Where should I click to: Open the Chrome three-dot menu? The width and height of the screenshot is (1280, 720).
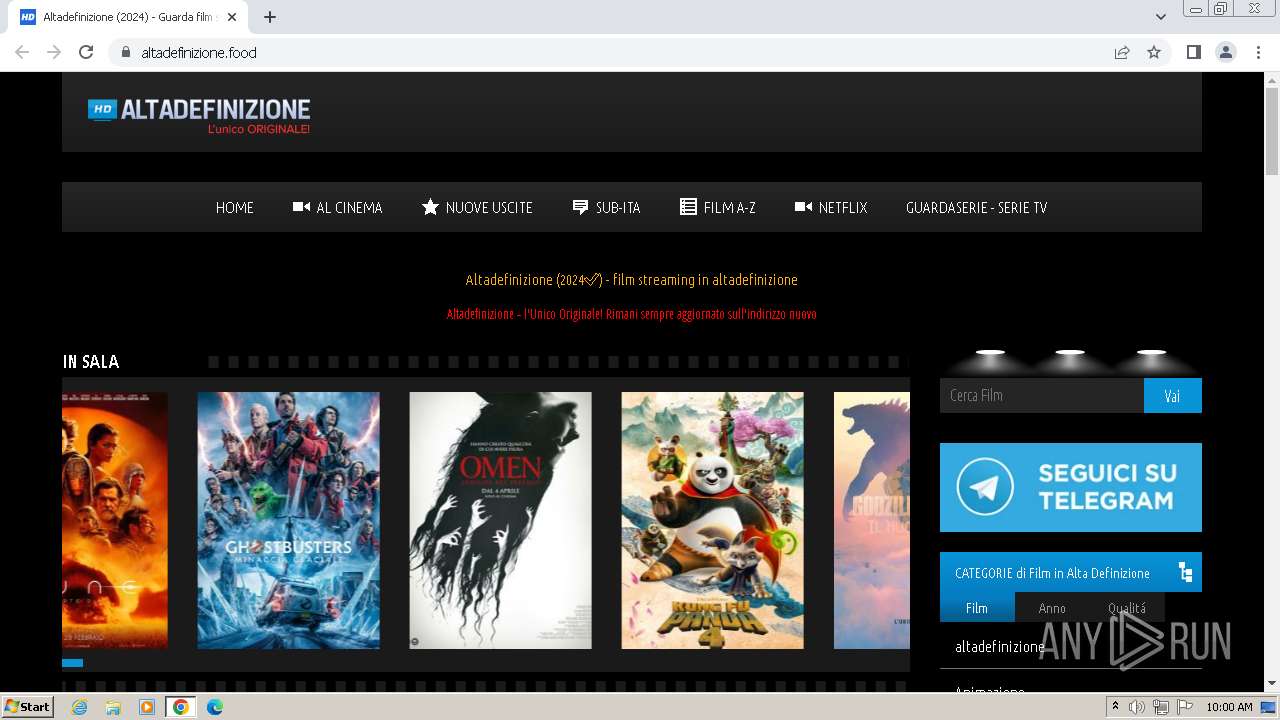pyautogui.click(x=1258, y=52)
